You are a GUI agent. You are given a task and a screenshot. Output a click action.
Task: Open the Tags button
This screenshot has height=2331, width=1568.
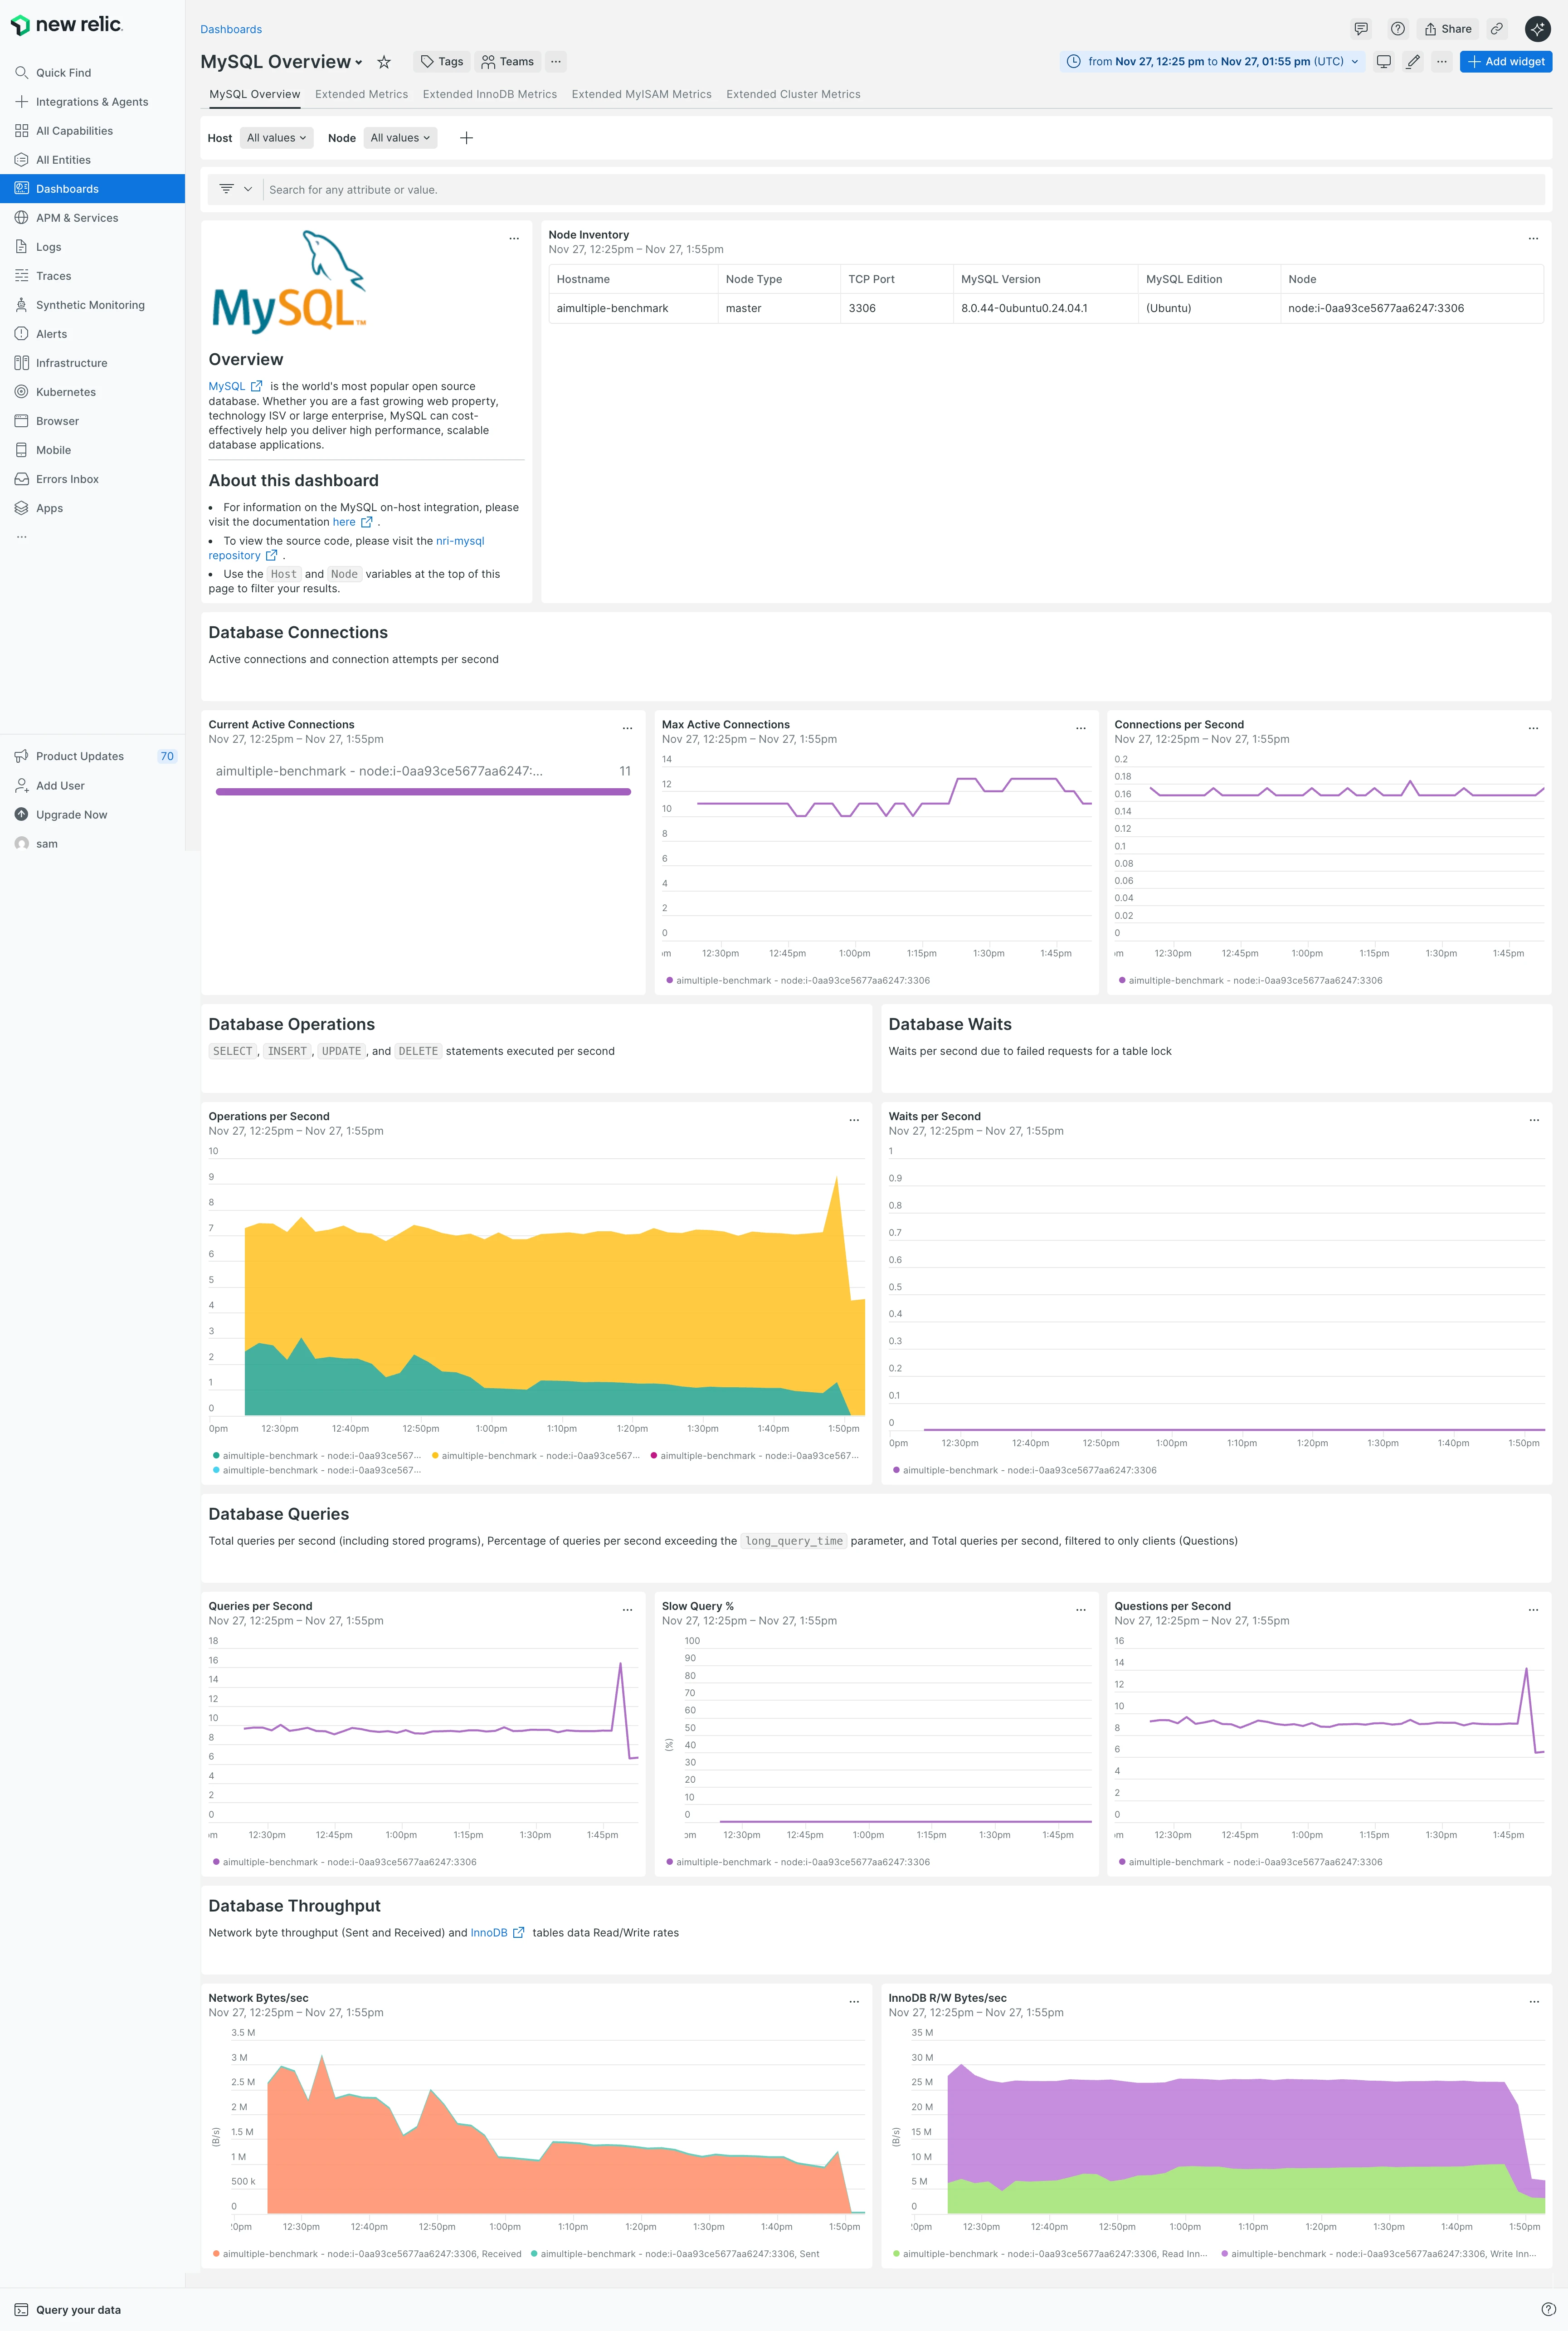click(x=442, y=62)
